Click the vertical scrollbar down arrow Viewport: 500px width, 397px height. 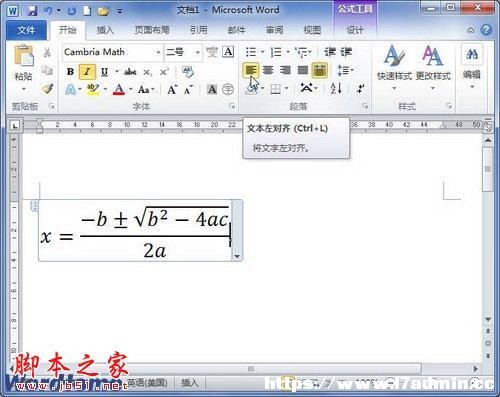(488, 319)
